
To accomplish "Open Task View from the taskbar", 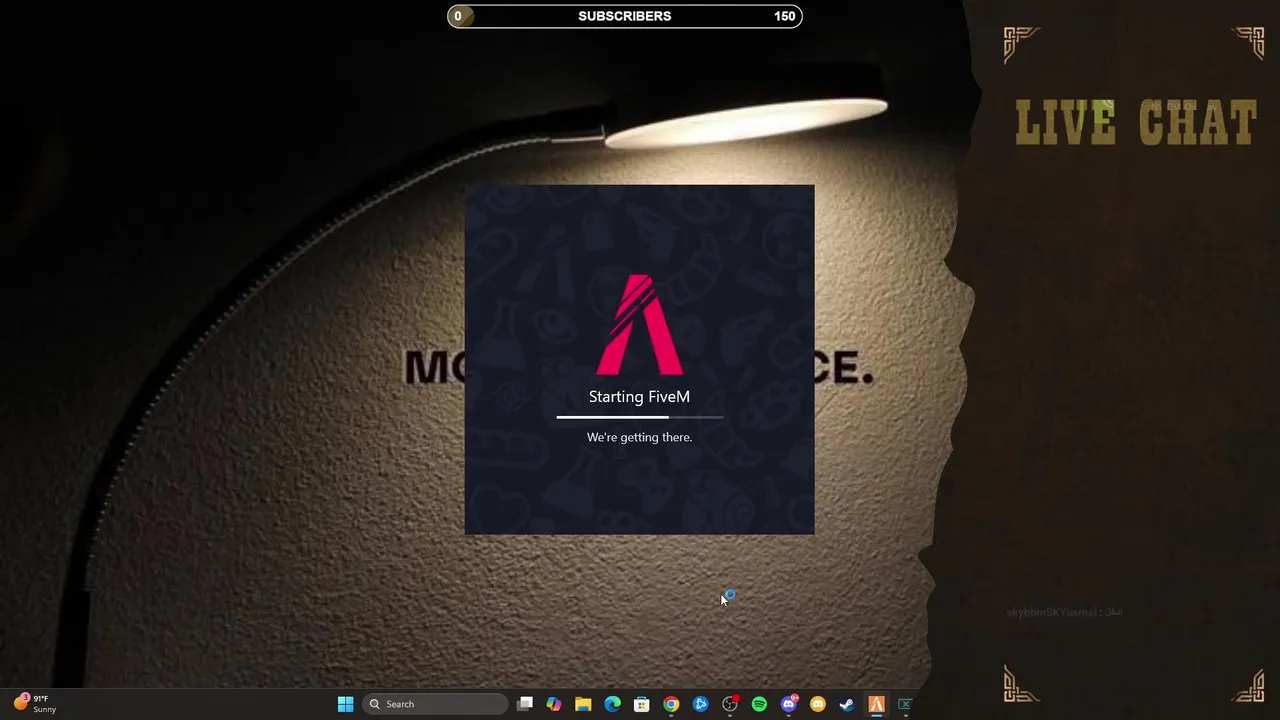I will [525, 704].
